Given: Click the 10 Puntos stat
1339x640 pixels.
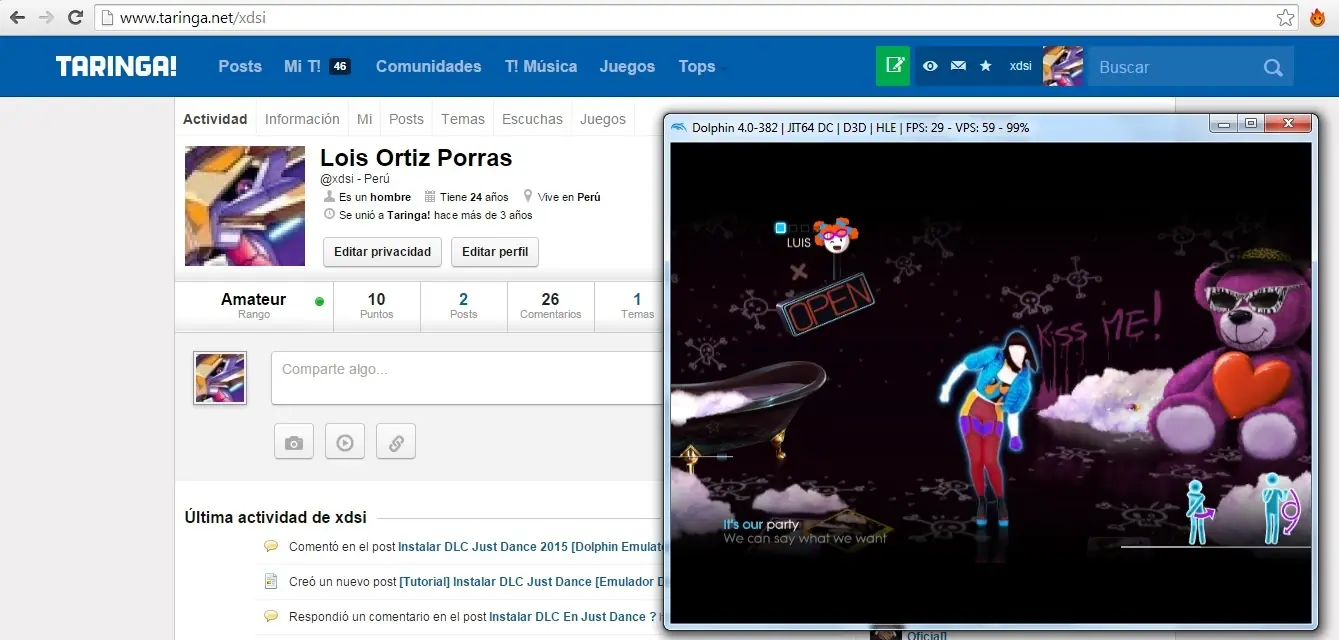Looking at the screenshot, I should coord(376,305).
